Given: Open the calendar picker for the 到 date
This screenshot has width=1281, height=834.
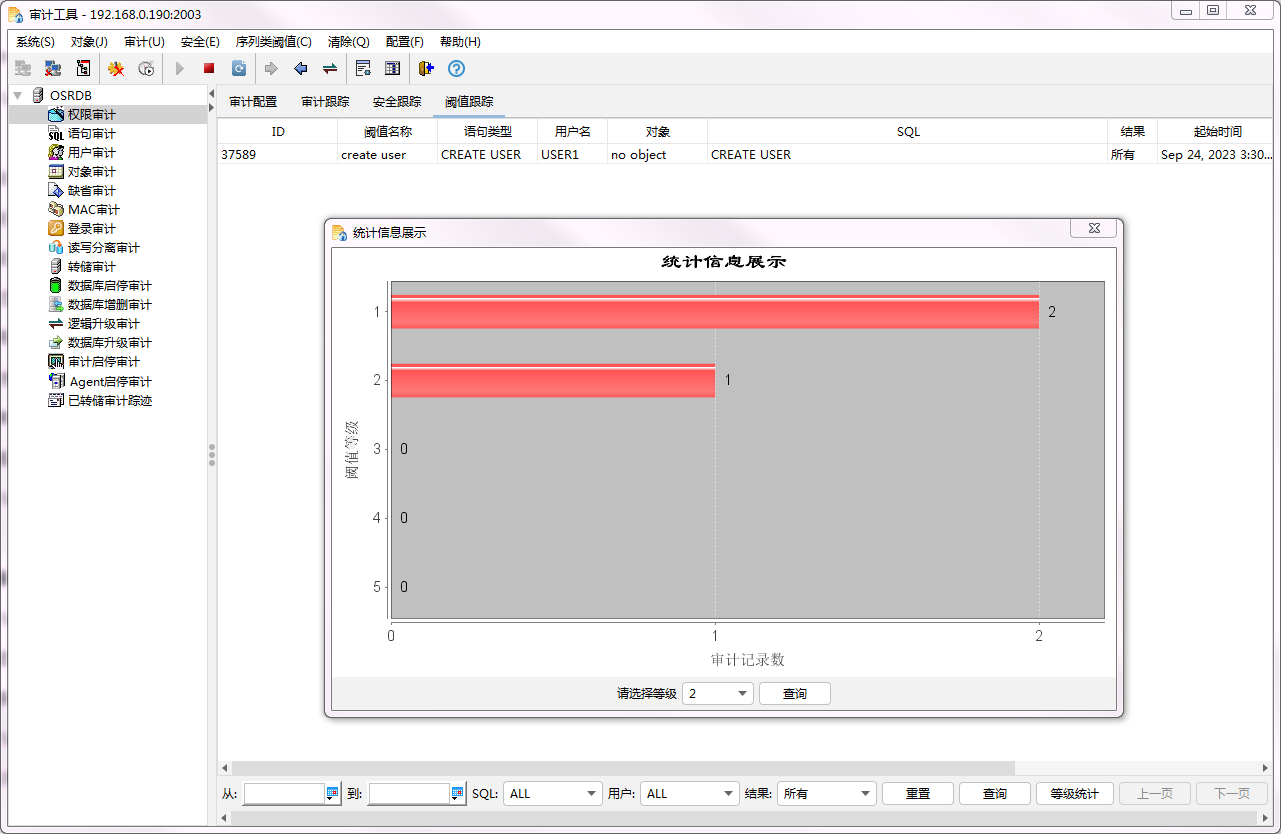Looking at the screenshot, I should (458, 794).
